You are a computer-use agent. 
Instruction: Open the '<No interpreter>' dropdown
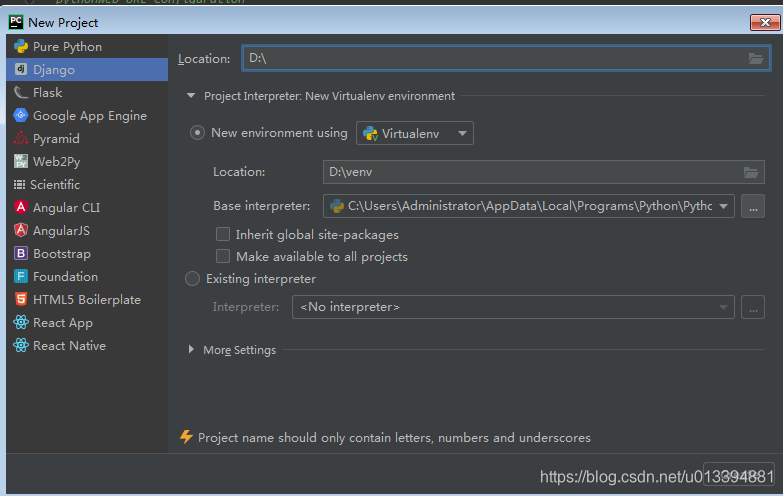click(513, 307)
